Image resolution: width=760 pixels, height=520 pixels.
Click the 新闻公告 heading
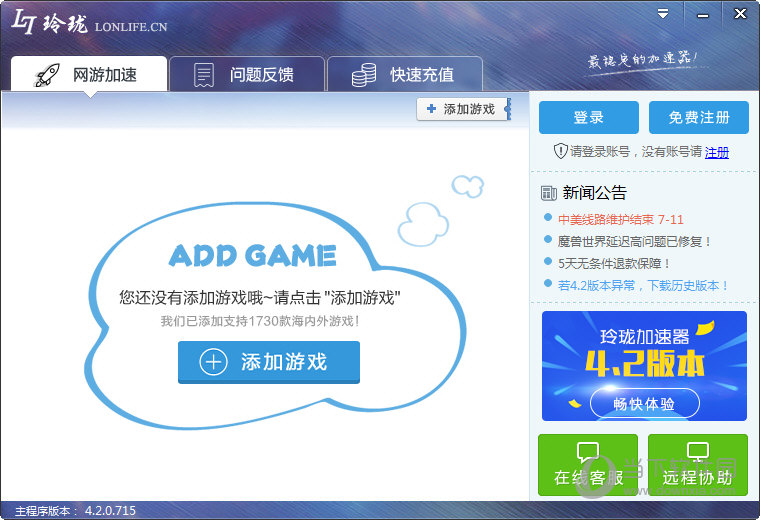(595, 193)
